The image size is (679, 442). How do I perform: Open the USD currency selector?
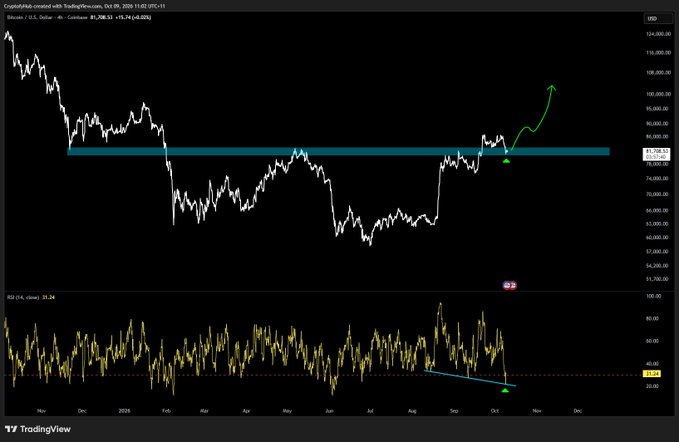(658, 19)
